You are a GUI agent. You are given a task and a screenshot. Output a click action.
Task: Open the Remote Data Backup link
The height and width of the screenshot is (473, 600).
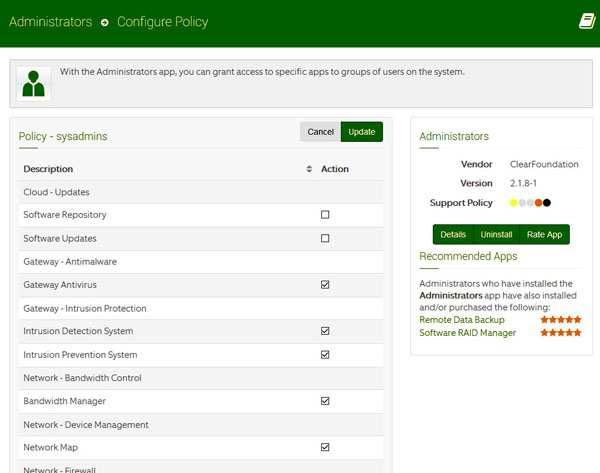(462, 320)
